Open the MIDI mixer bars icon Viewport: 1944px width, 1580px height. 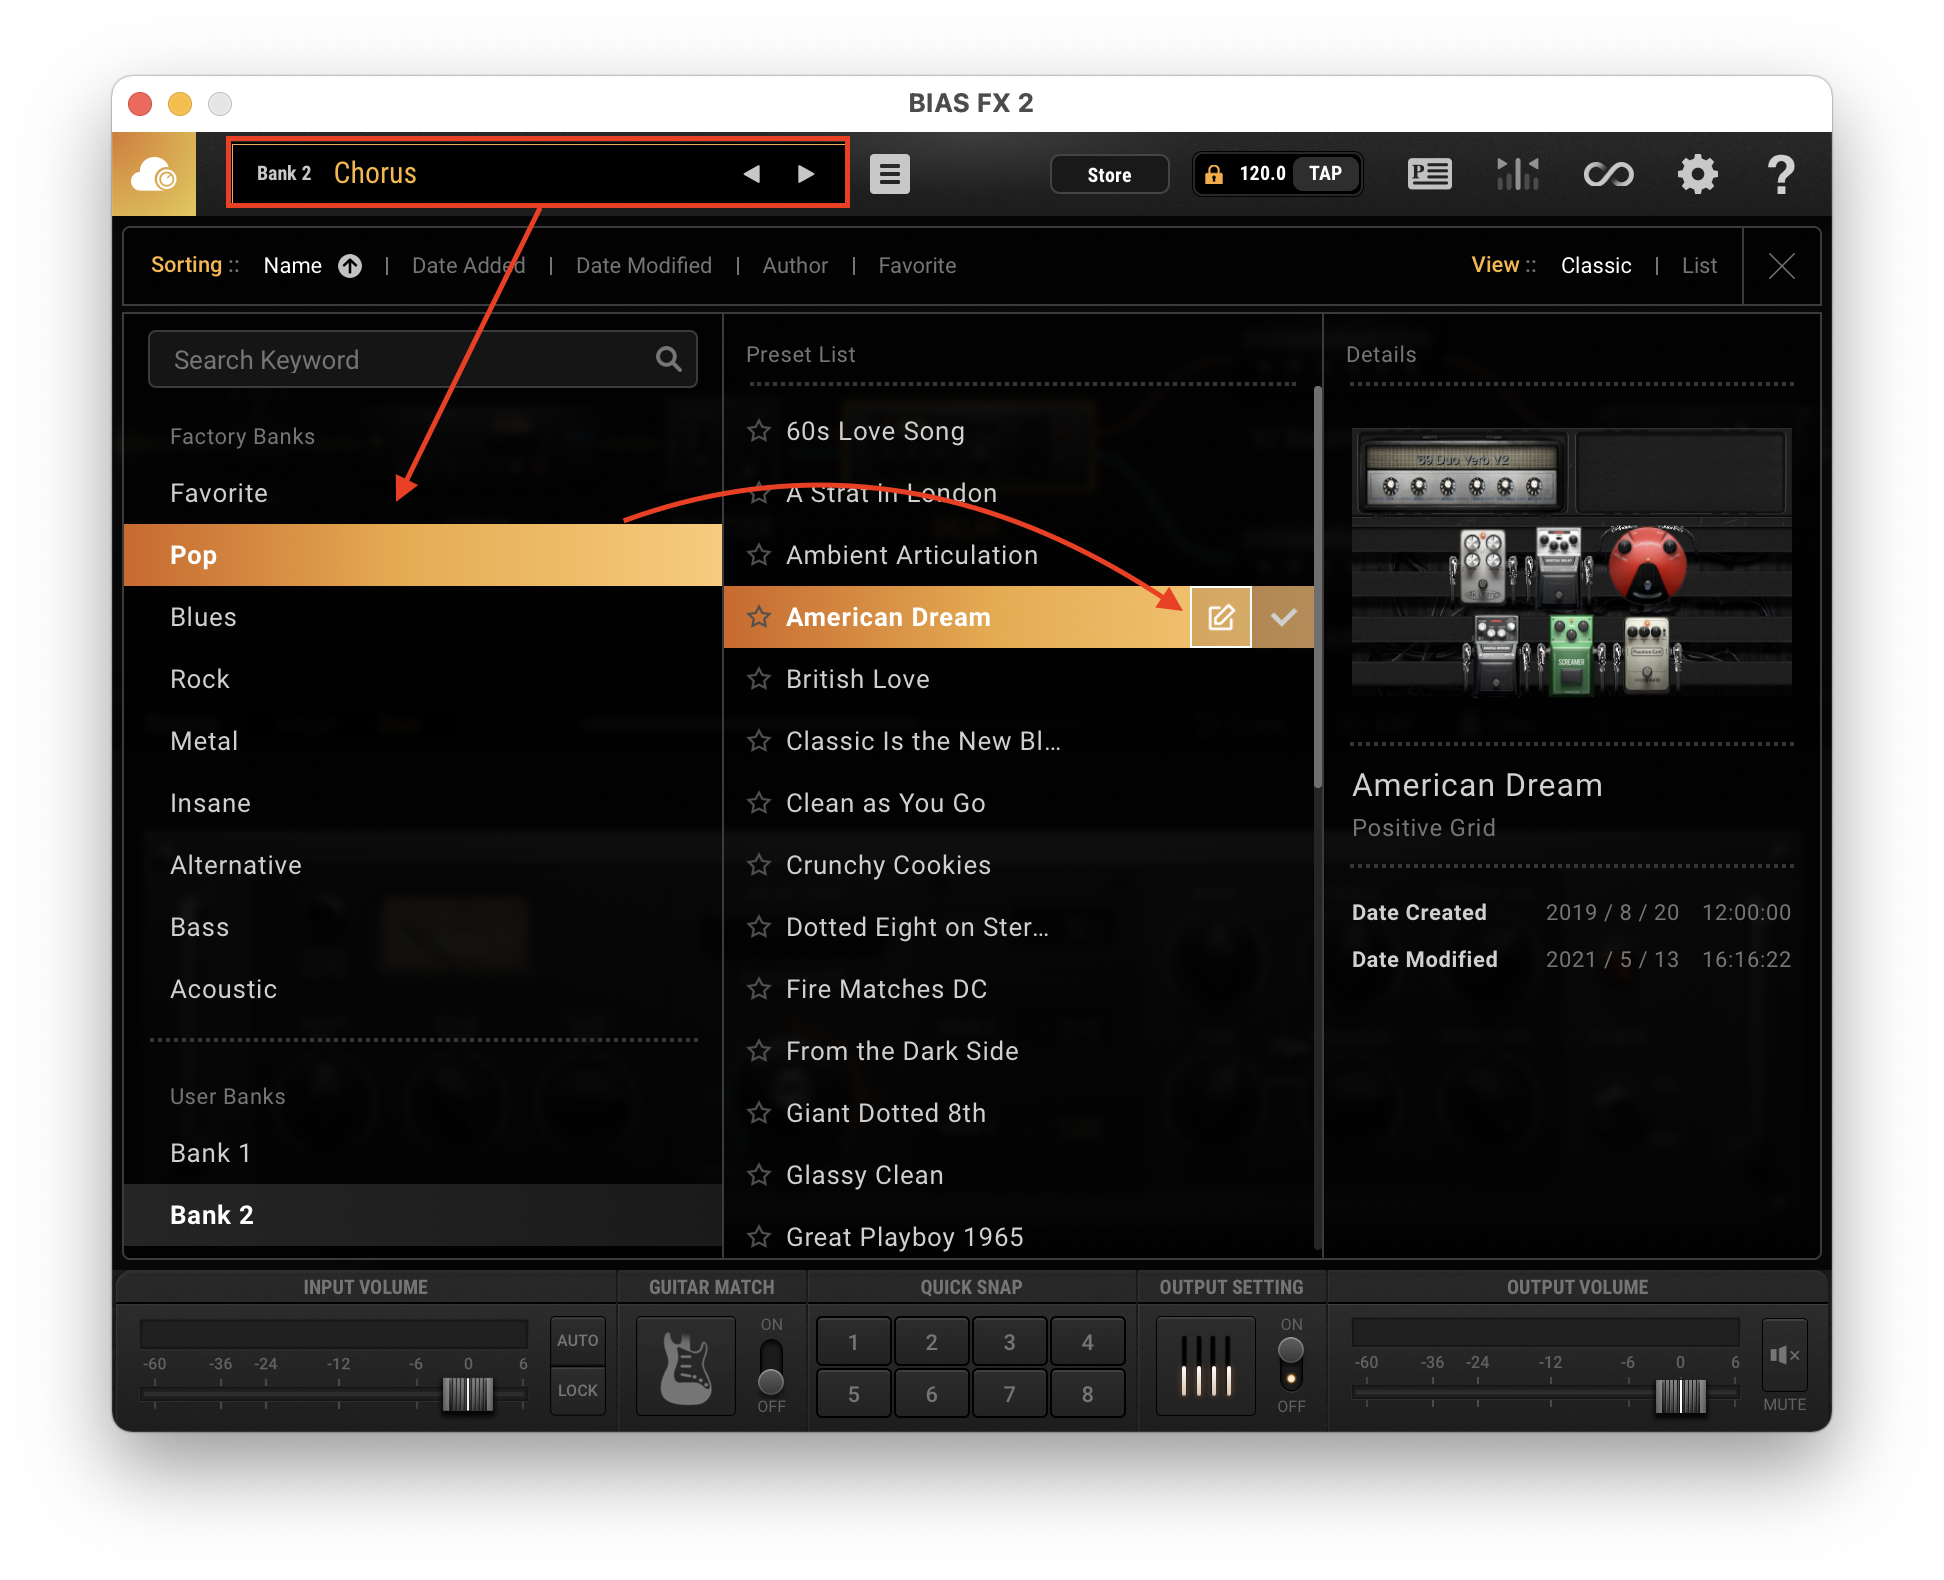[x=1517, y=174]
